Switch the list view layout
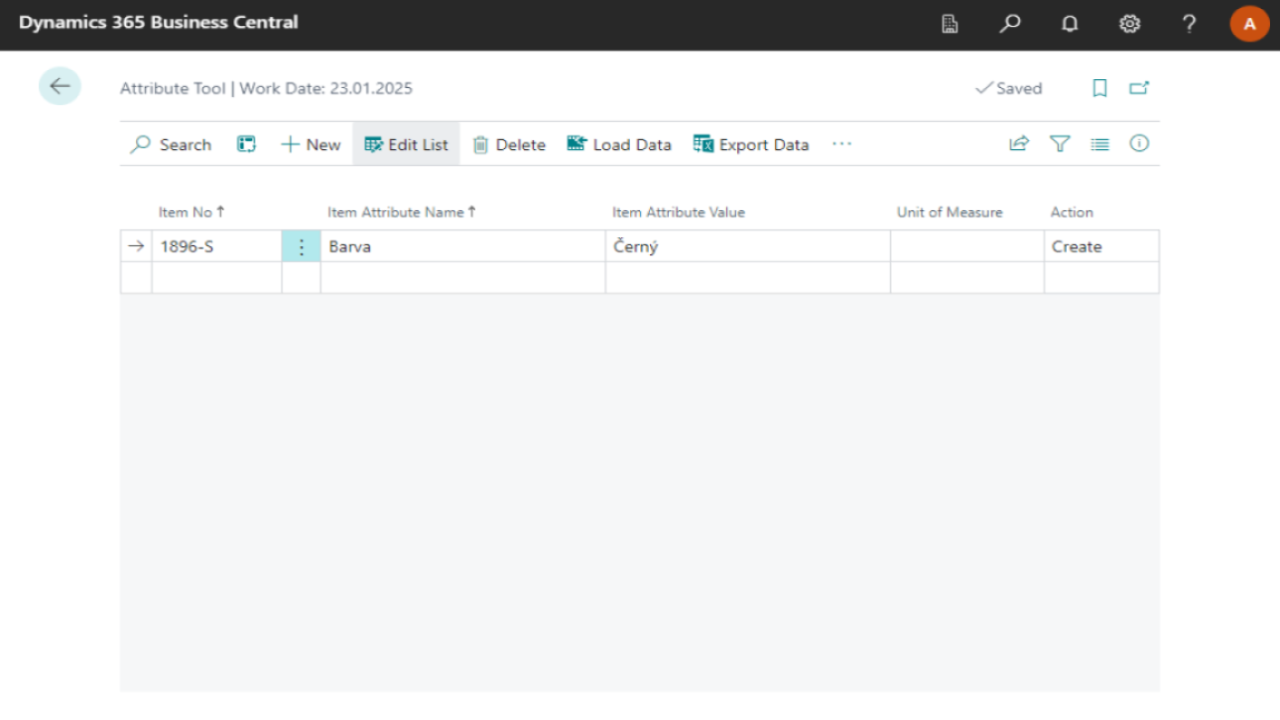 click(x=1100, y=144)
